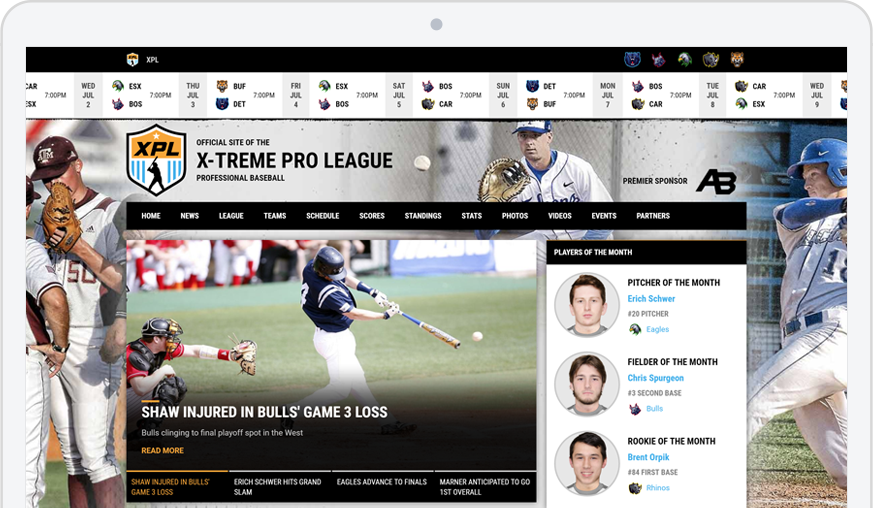
Task: Open the PARTNERS menu item
Action: coord(653,216)
